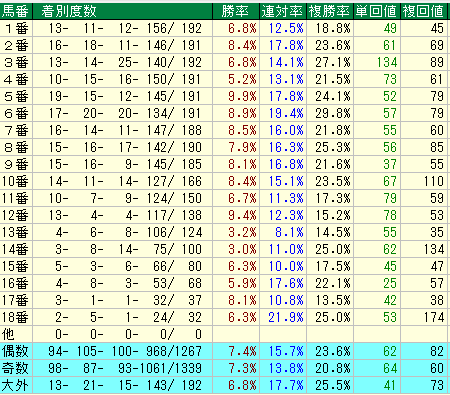The width and height of the screenshot is (450, 395).
Task: Click 10番's 複回値 value 110
Action: 434,181
